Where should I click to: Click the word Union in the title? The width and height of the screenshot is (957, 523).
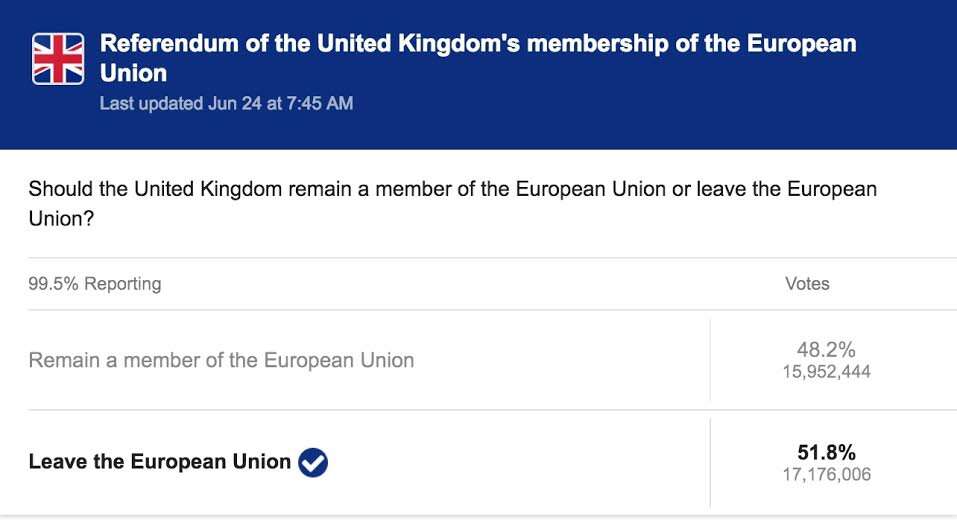coord(133,74)
